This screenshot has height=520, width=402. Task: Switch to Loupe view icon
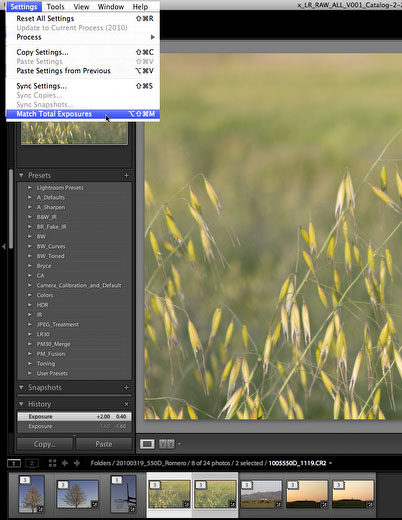(x=147, y=444)
